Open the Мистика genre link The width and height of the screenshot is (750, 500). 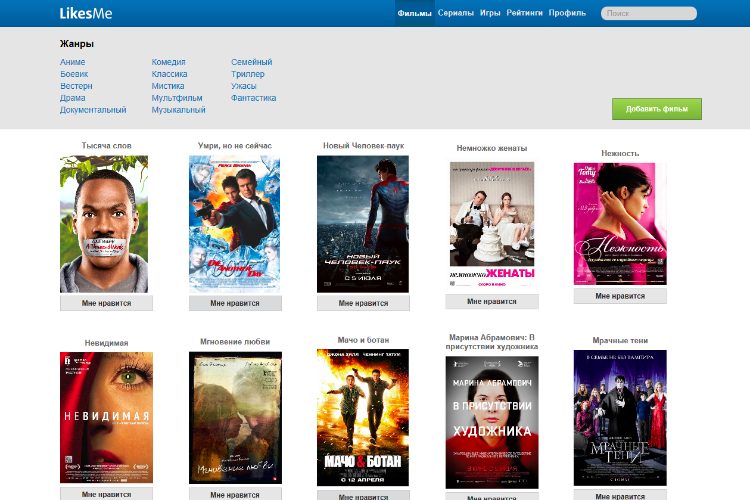coord(168,86)
